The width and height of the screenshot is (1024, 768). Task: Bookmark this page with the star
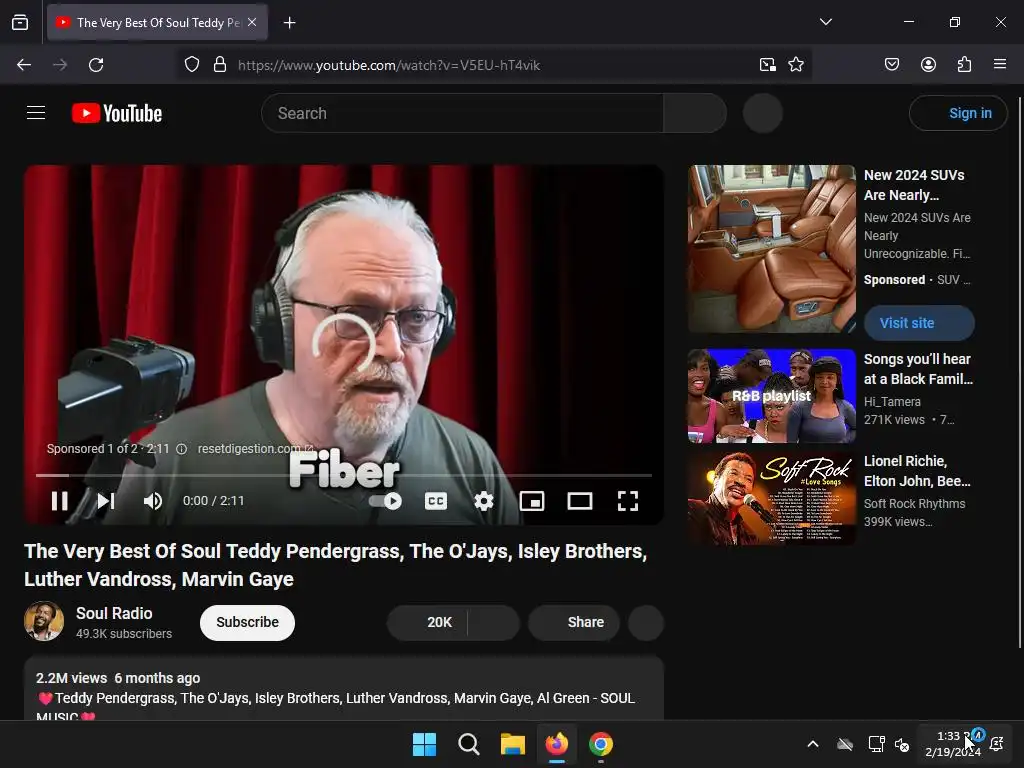coord(795,65)
